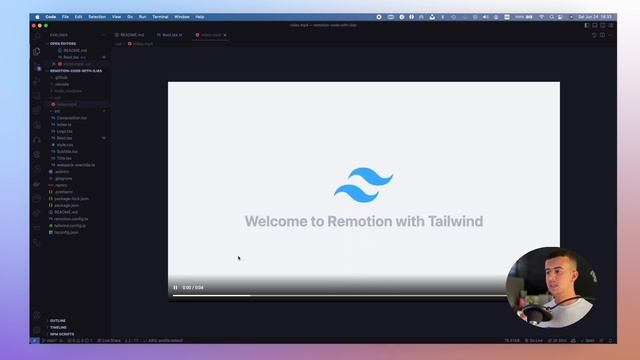Click the notifications bell in status bar
The height and width of the screenshot is (360, 640).
point(610,340)
